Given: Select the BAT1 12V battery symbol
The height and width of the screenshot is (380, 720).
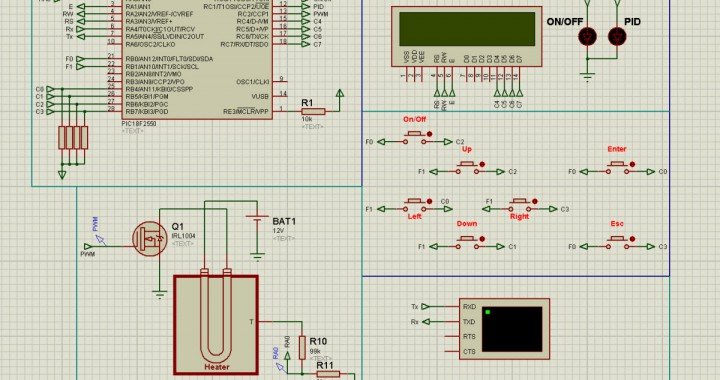Looking at the screenshot, I should coord(257,221).
